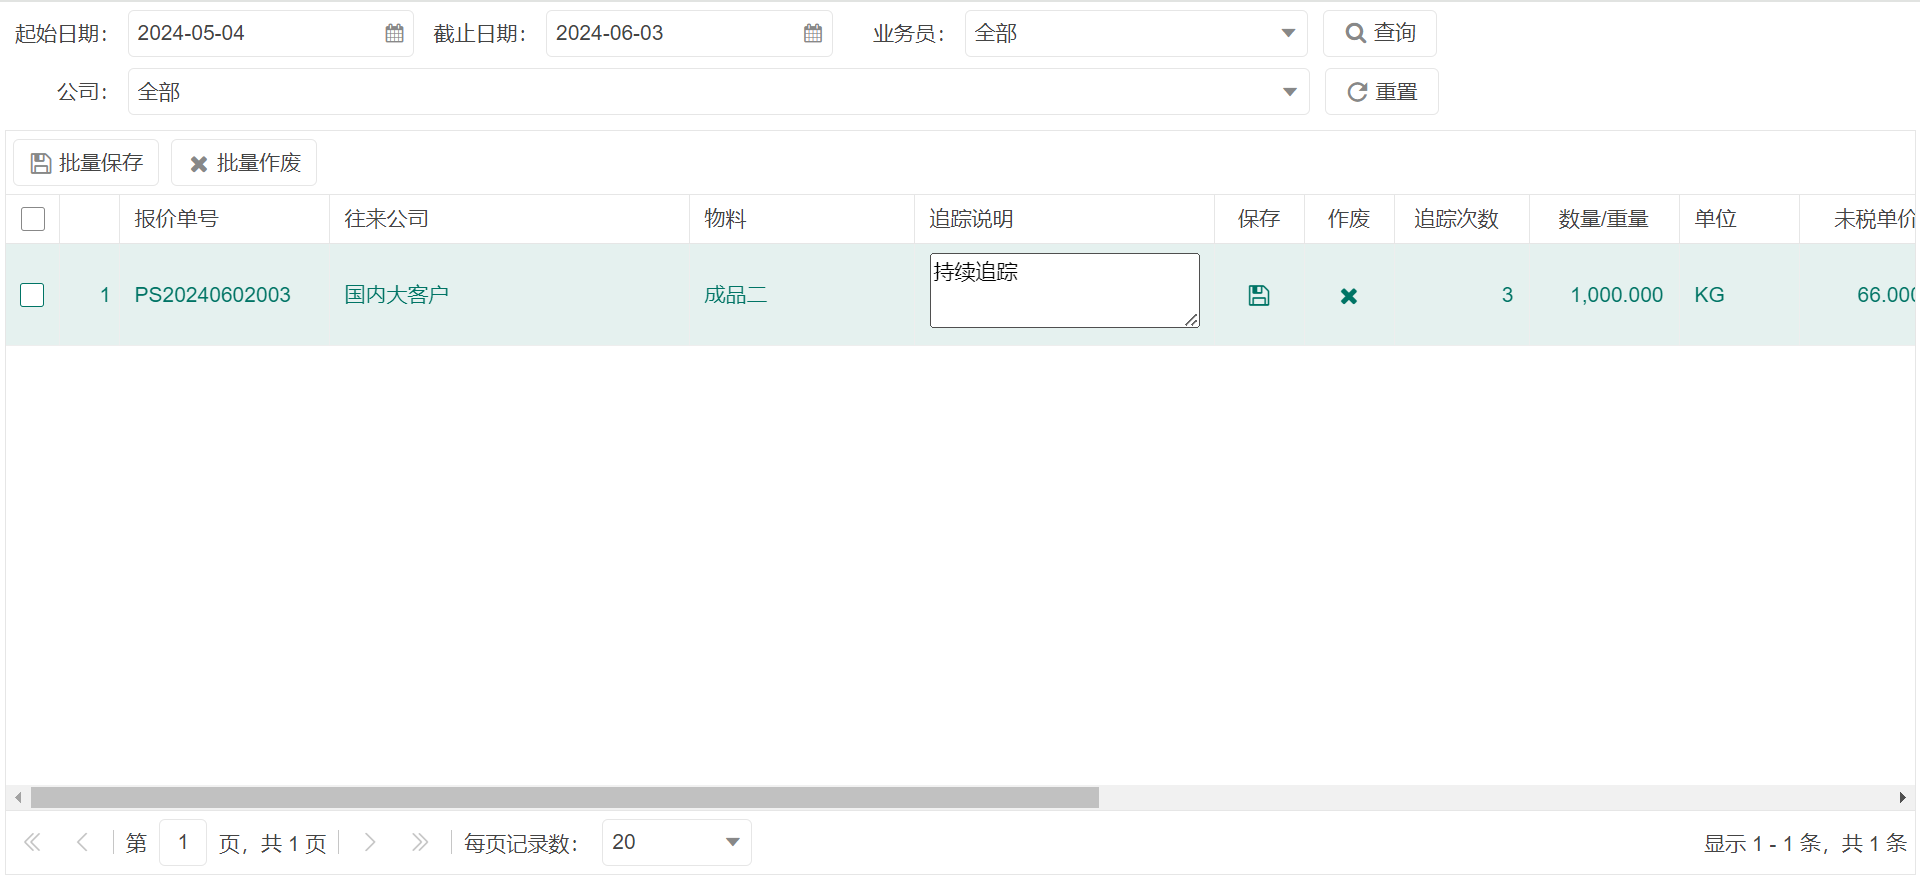Click the 追踪说明 textarea with 持续追踪
1920x879 pixels.
pos(1065,290)
